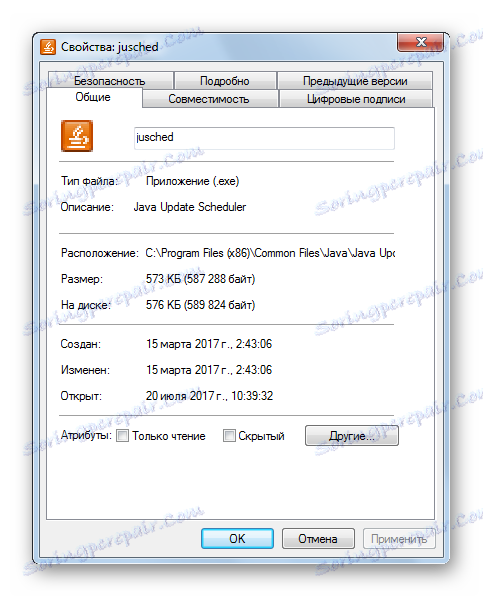483x597 pixels.
Task: Click the Другие... attributes button
Action: point(352,436)
